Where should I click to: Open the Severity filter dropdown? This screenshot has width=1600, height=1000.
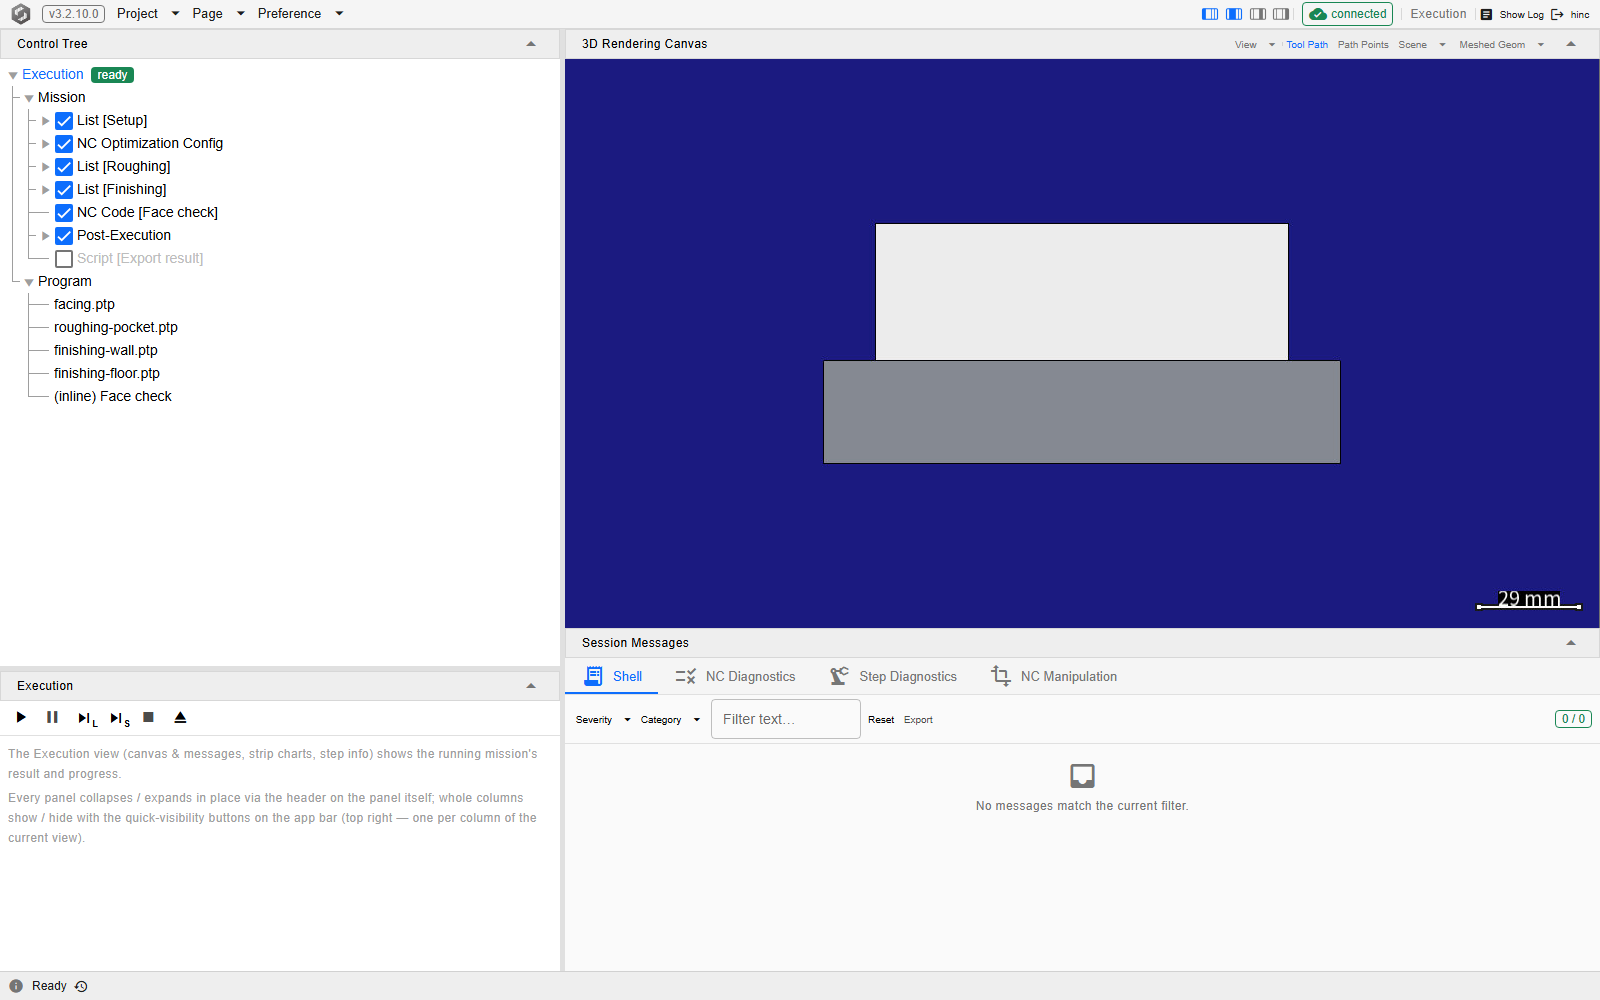603,720
